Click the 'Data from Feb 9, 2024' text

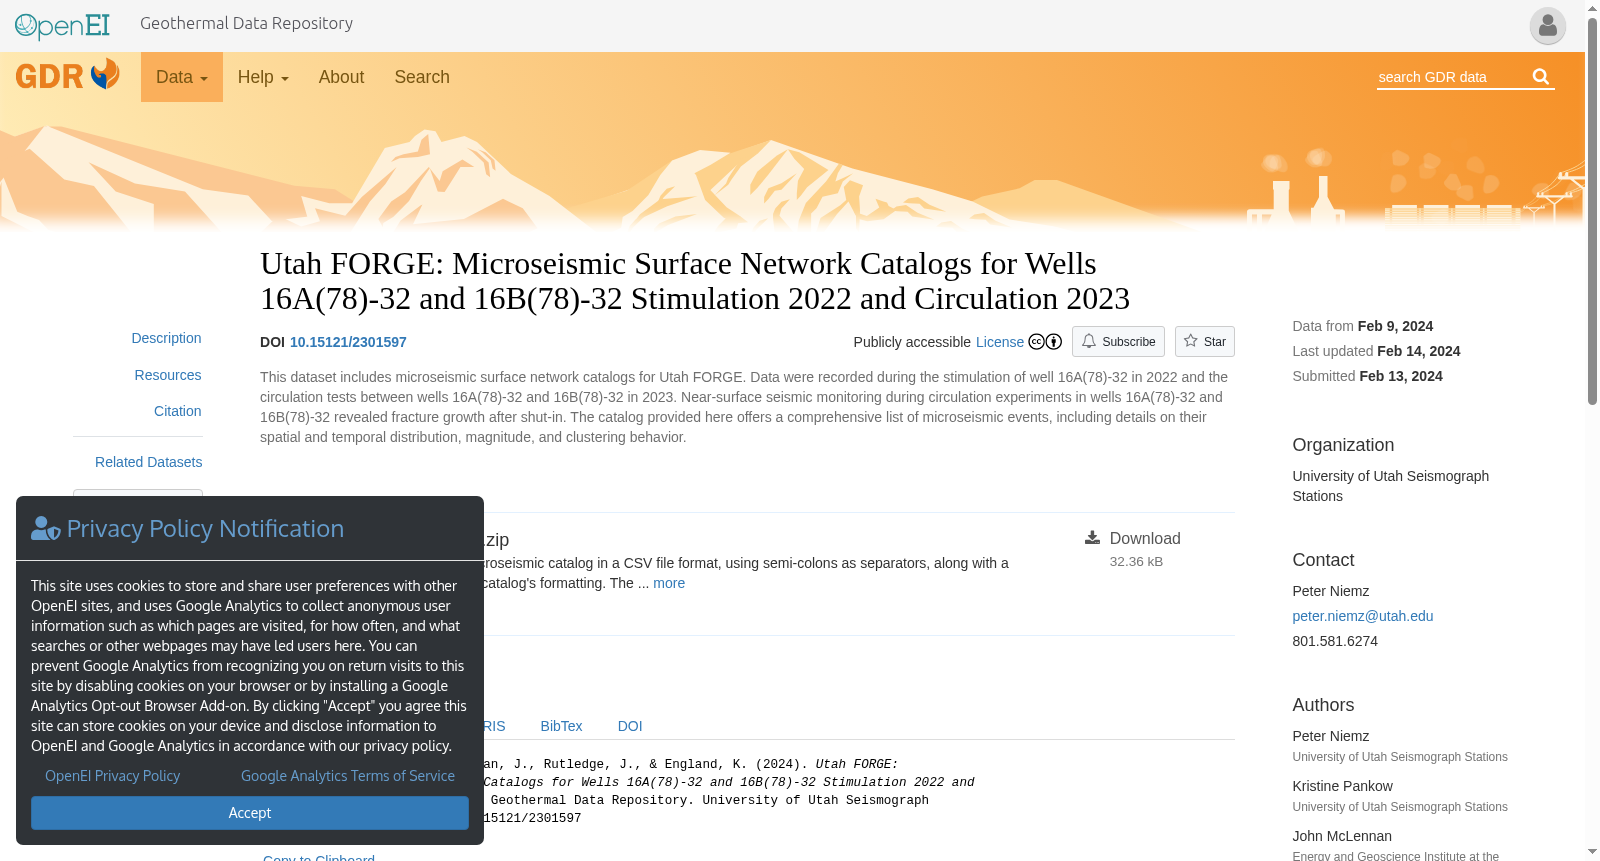(x=1362, y=326)
